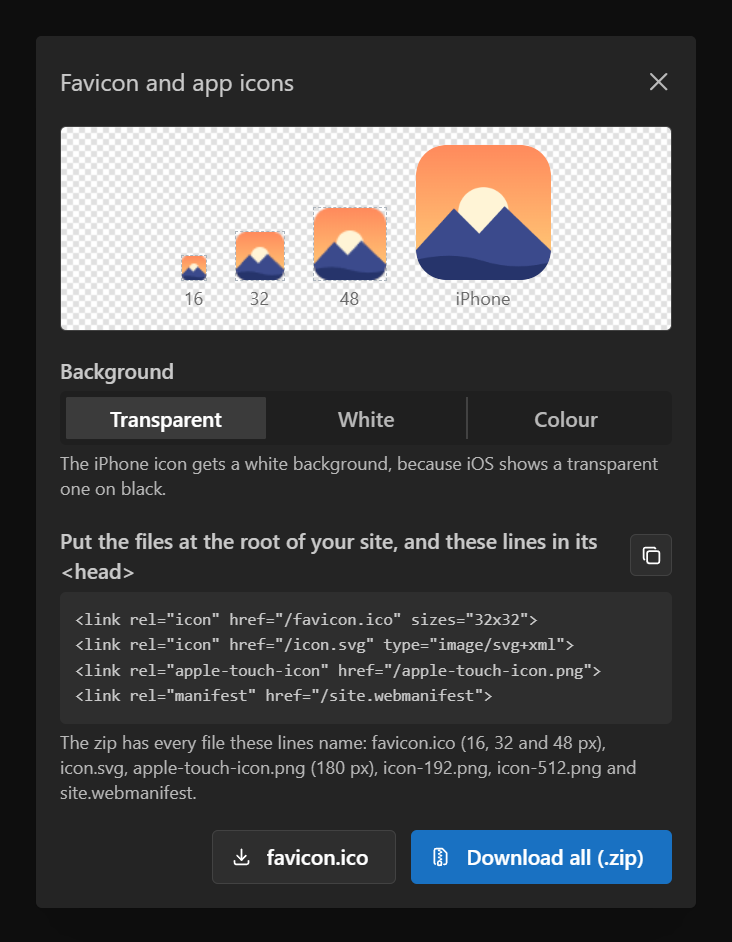This screenshot has height=942, width=732.
Task: Click the "48" size label
Action: click(349, 299)
